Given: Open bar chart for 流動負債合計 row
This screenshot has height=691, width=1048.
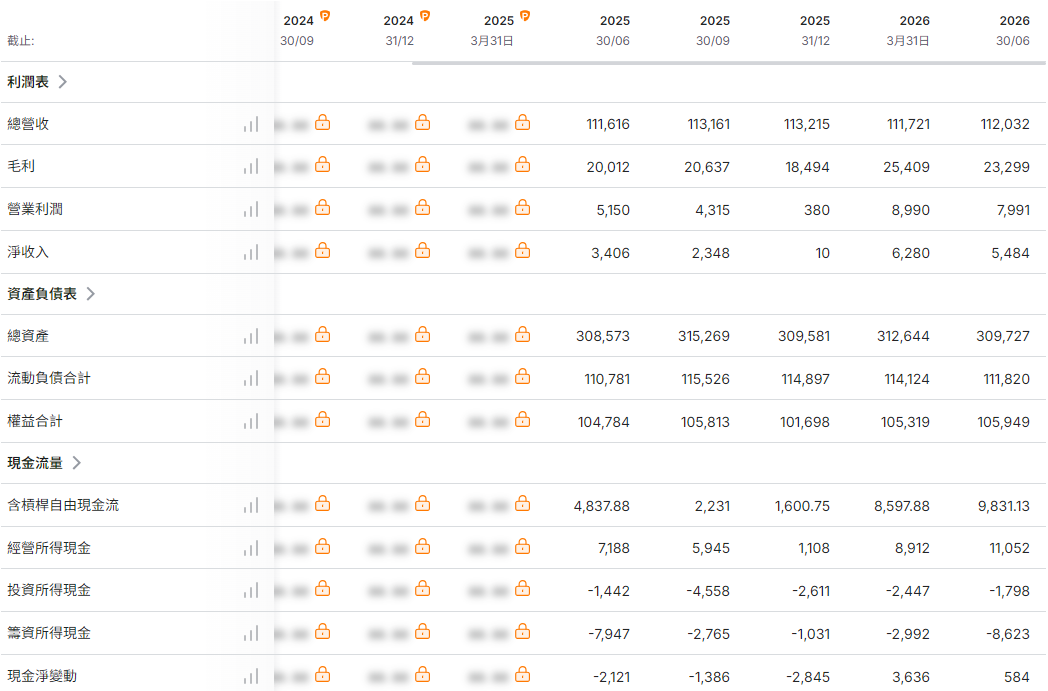Looking at the screenshot, I should (x=251, y=379).
